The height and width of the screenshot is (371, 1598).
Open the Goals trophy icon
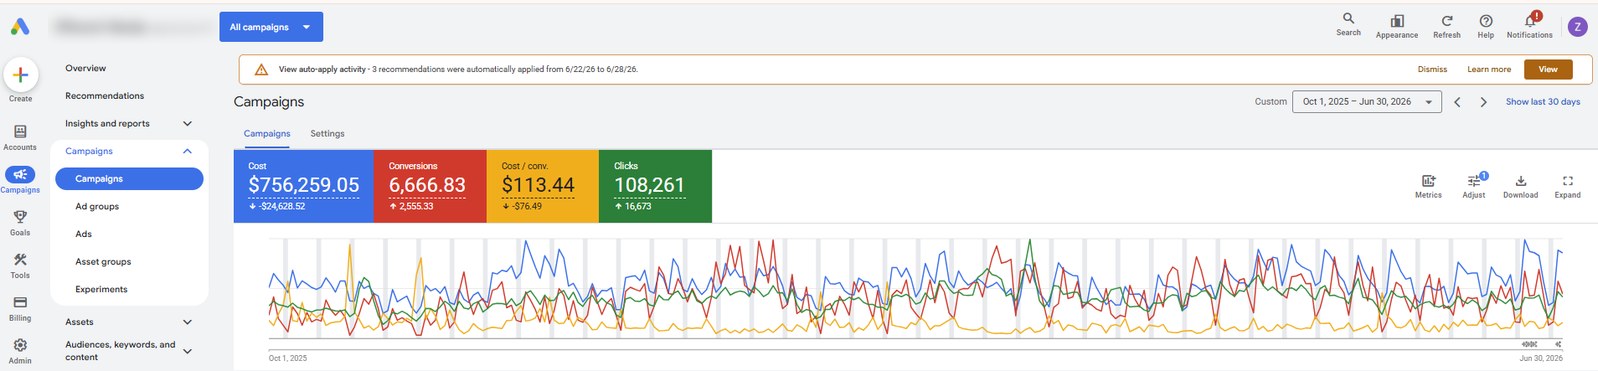(20, 217)
